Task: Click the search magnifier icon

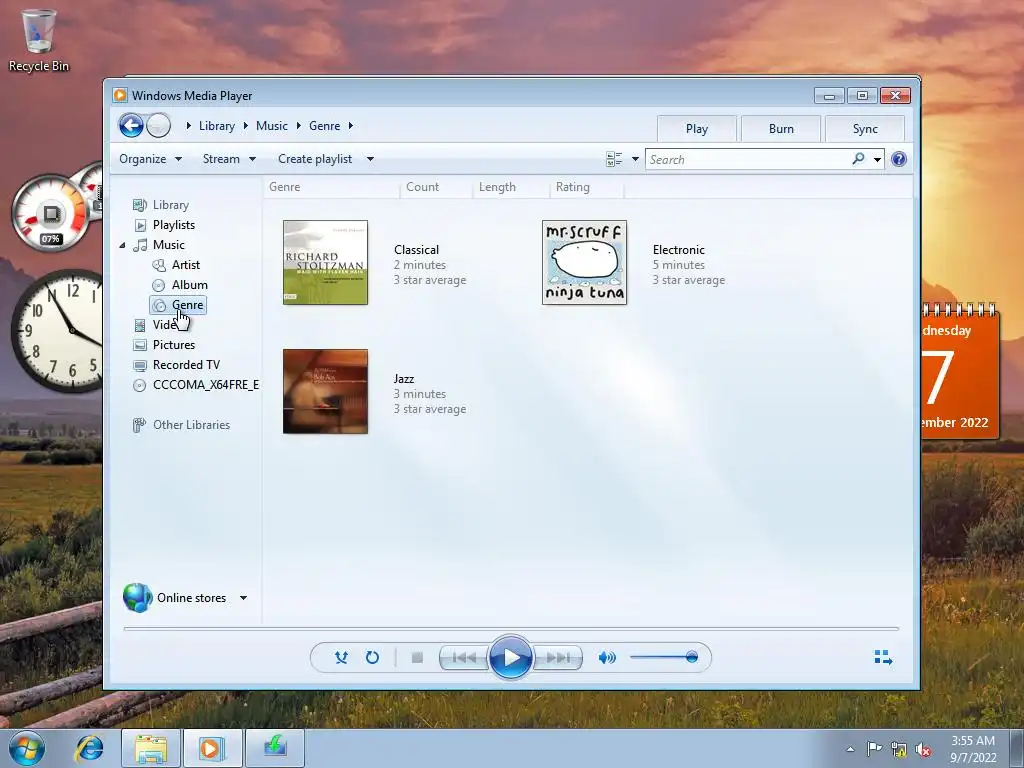Action: tap(858, 159)
